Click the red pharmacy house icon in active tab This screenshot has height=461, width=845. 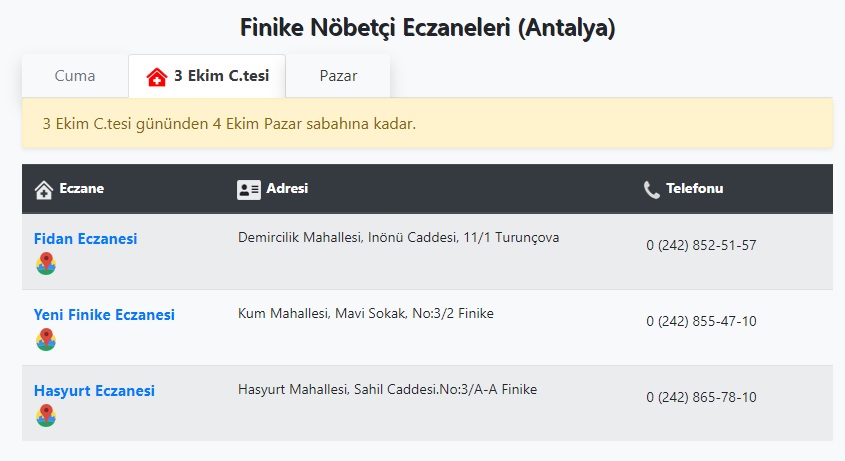point(156,77)
